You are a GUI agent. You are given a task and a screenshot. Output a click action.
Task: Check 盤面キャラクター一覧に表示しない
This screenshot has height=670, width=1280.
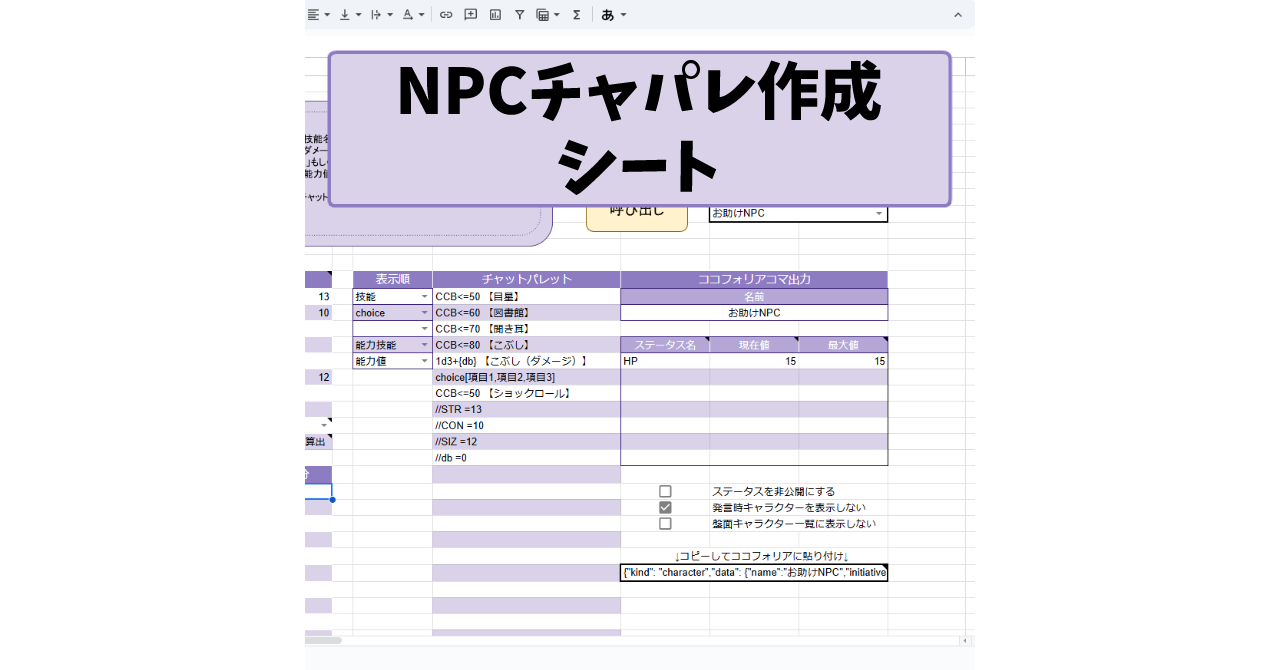666,523
